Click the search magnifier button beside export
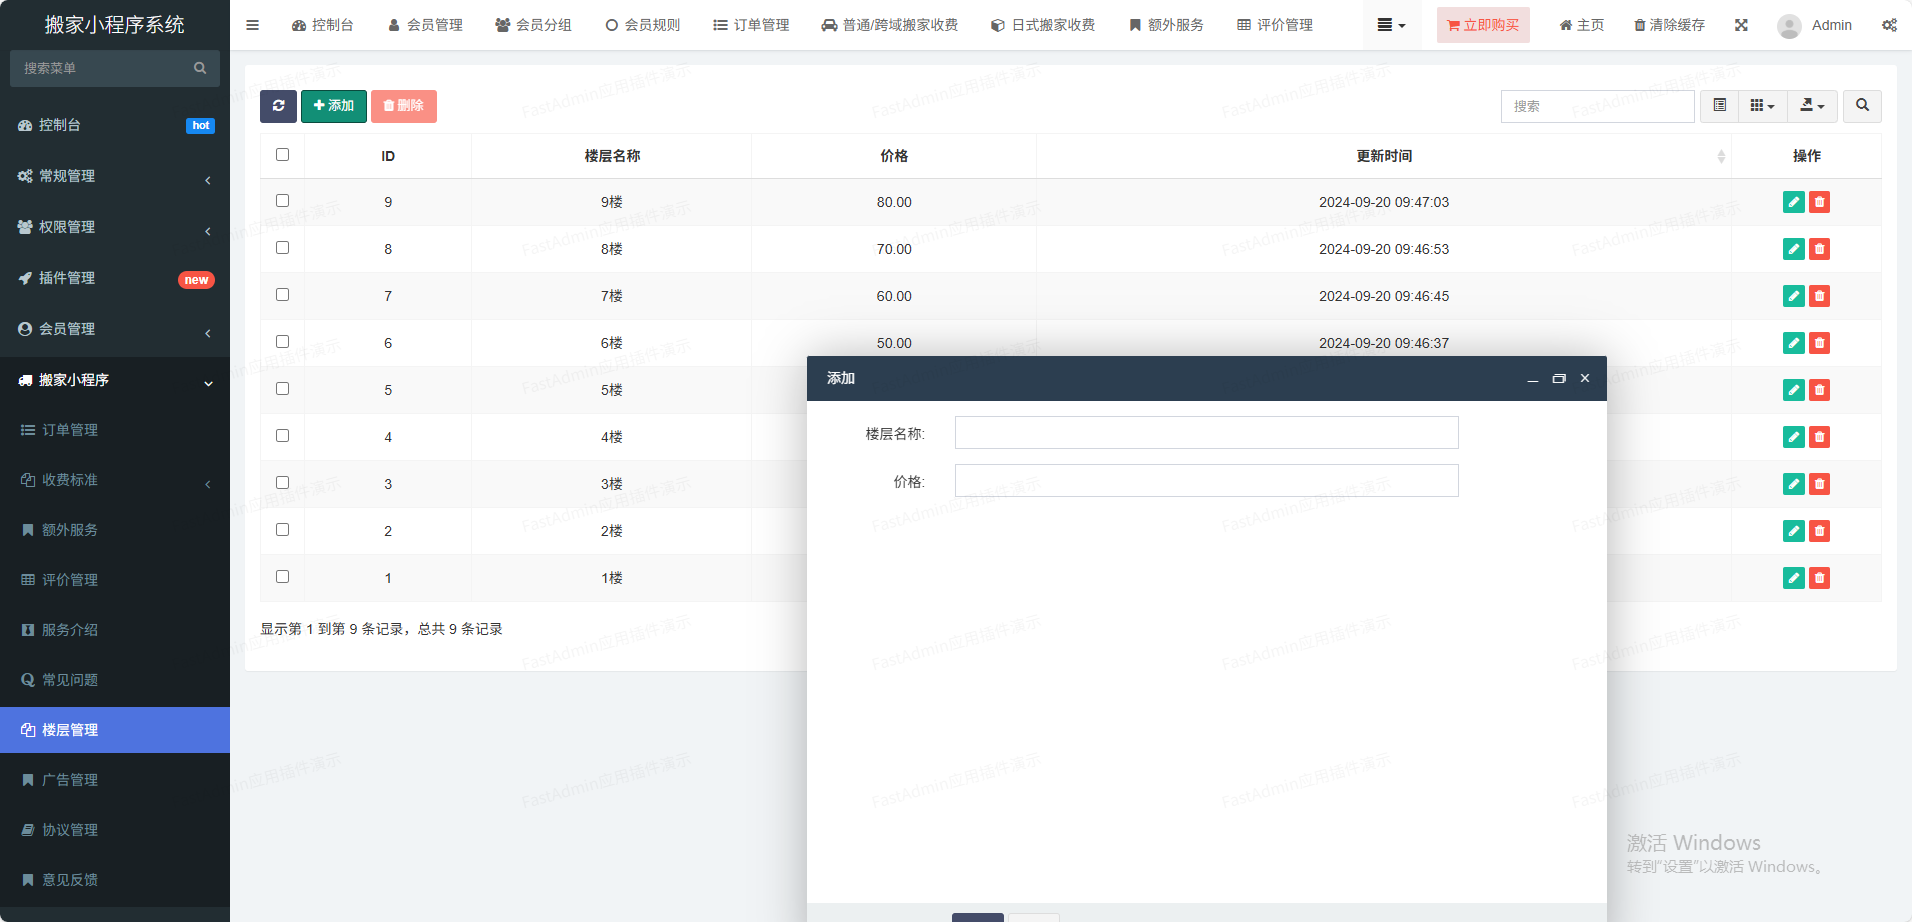1912x922 pixels. [x=1862, y=106]
